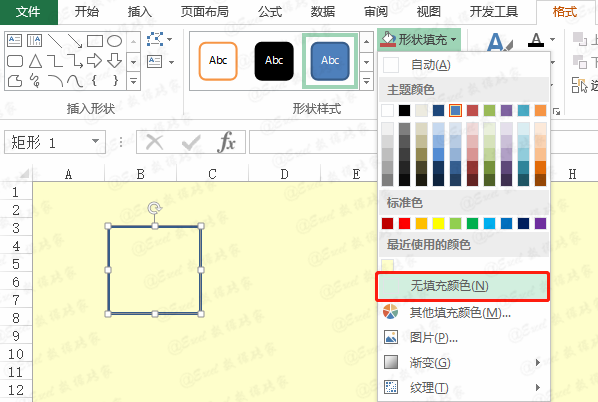Select the right block arrow shape
The image size is (598, 402).
click(x=95, y=61)
